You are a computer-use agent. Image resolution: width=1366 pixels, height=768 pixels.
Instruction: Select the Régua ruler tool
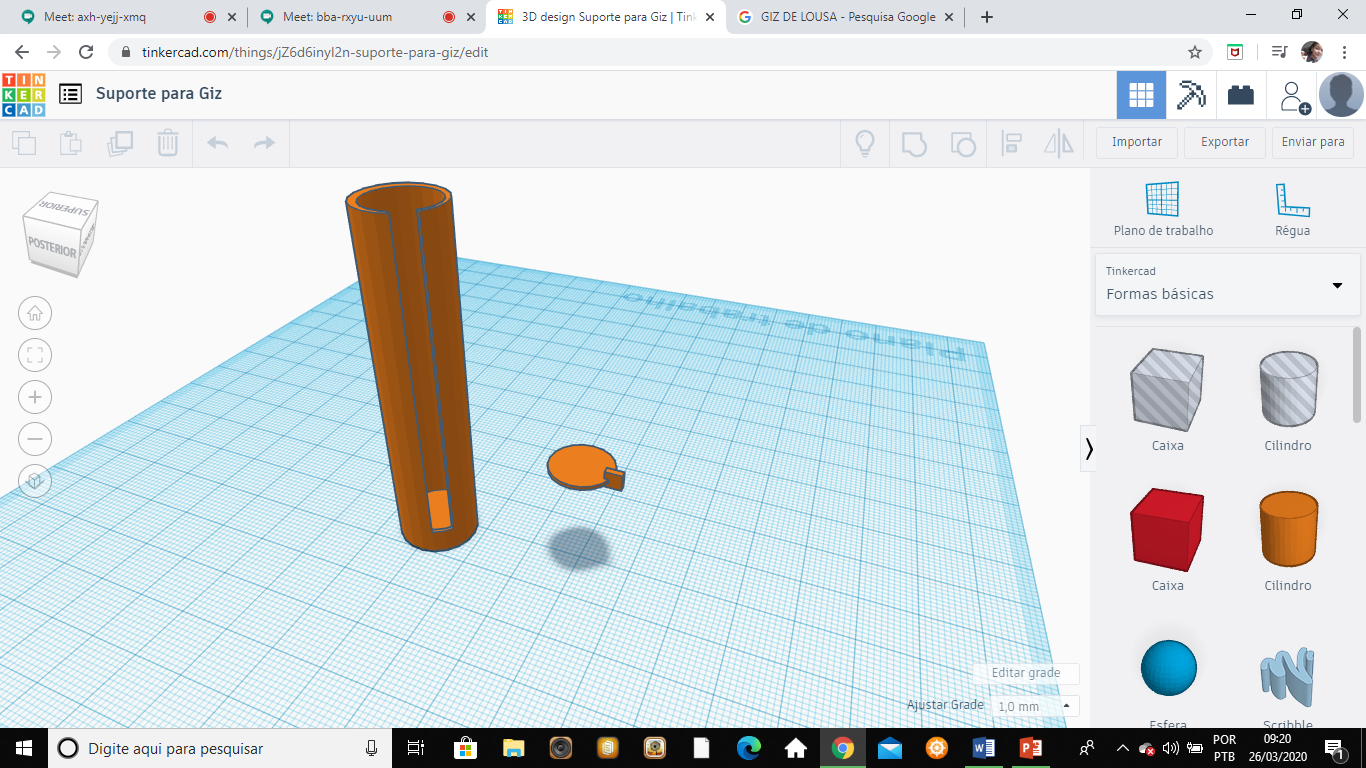[1292, 209]
